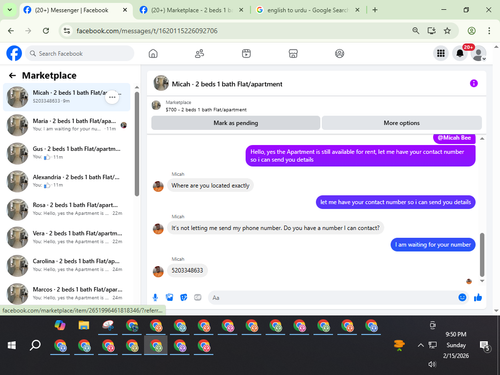Open the Friends icon in top navigation
The height and width of the screenshot is (375, 500).
(x=199, y=53)
